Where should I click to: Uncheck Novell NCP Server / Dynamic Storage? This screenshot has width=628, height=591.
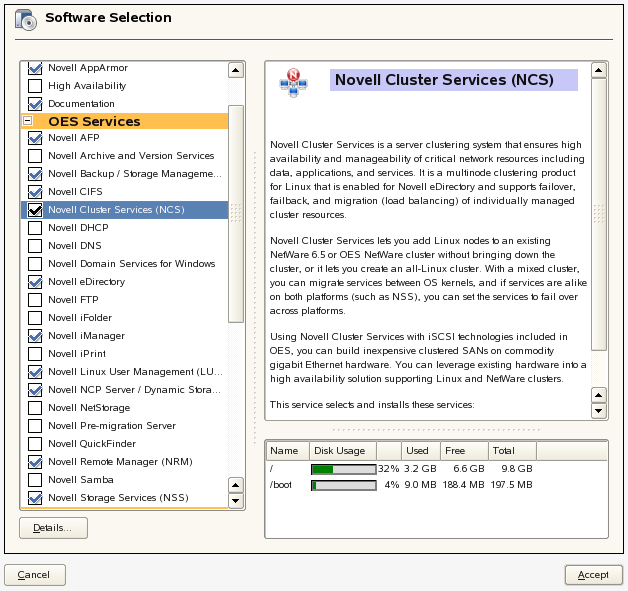[x=35, y=390]
